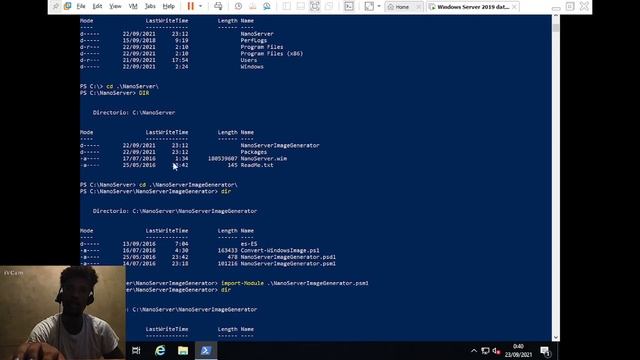Viewport: 640px width, 360px height.
Task: Click the es-ES directory entry
Action: coord(249,244)
